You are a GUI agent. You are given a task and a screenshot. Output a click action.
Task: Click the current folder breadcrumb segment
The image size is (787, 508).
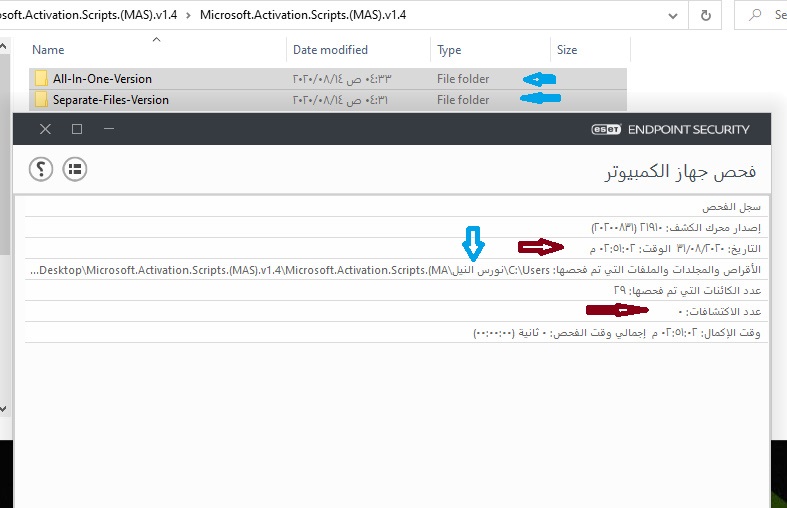click(302, 16)
